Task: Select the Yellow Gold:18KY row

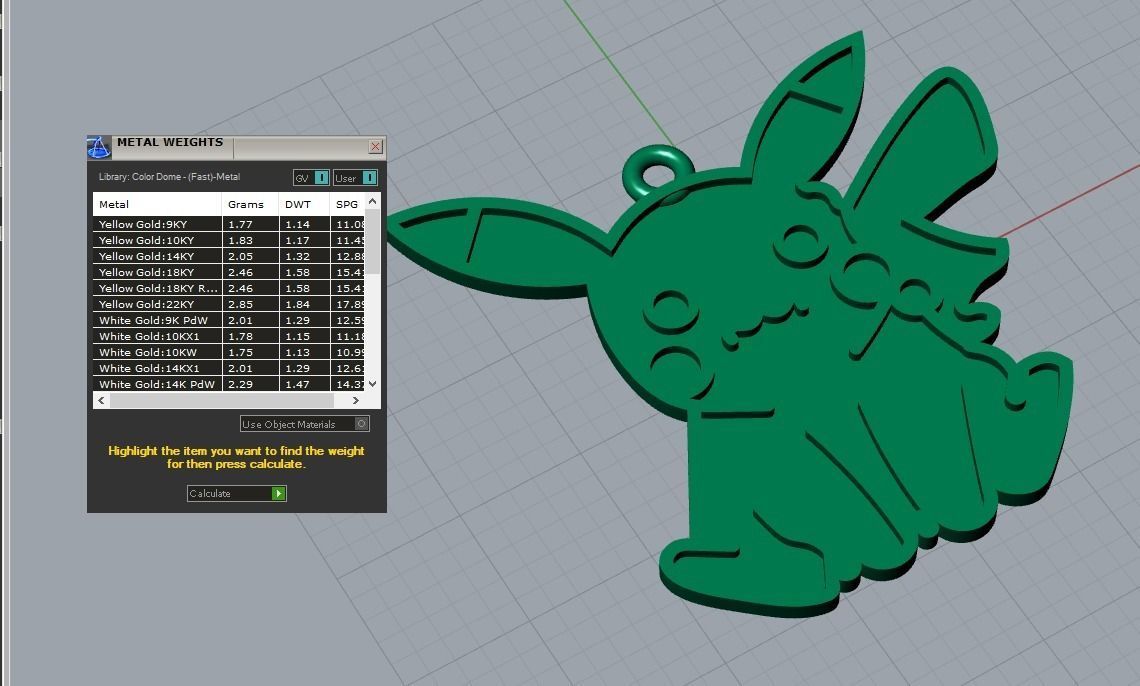Action: (228, 273)
